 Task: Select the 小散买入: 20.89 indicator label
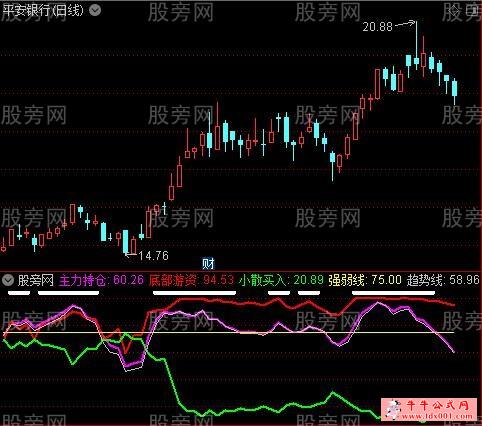(x=281, y=280)
